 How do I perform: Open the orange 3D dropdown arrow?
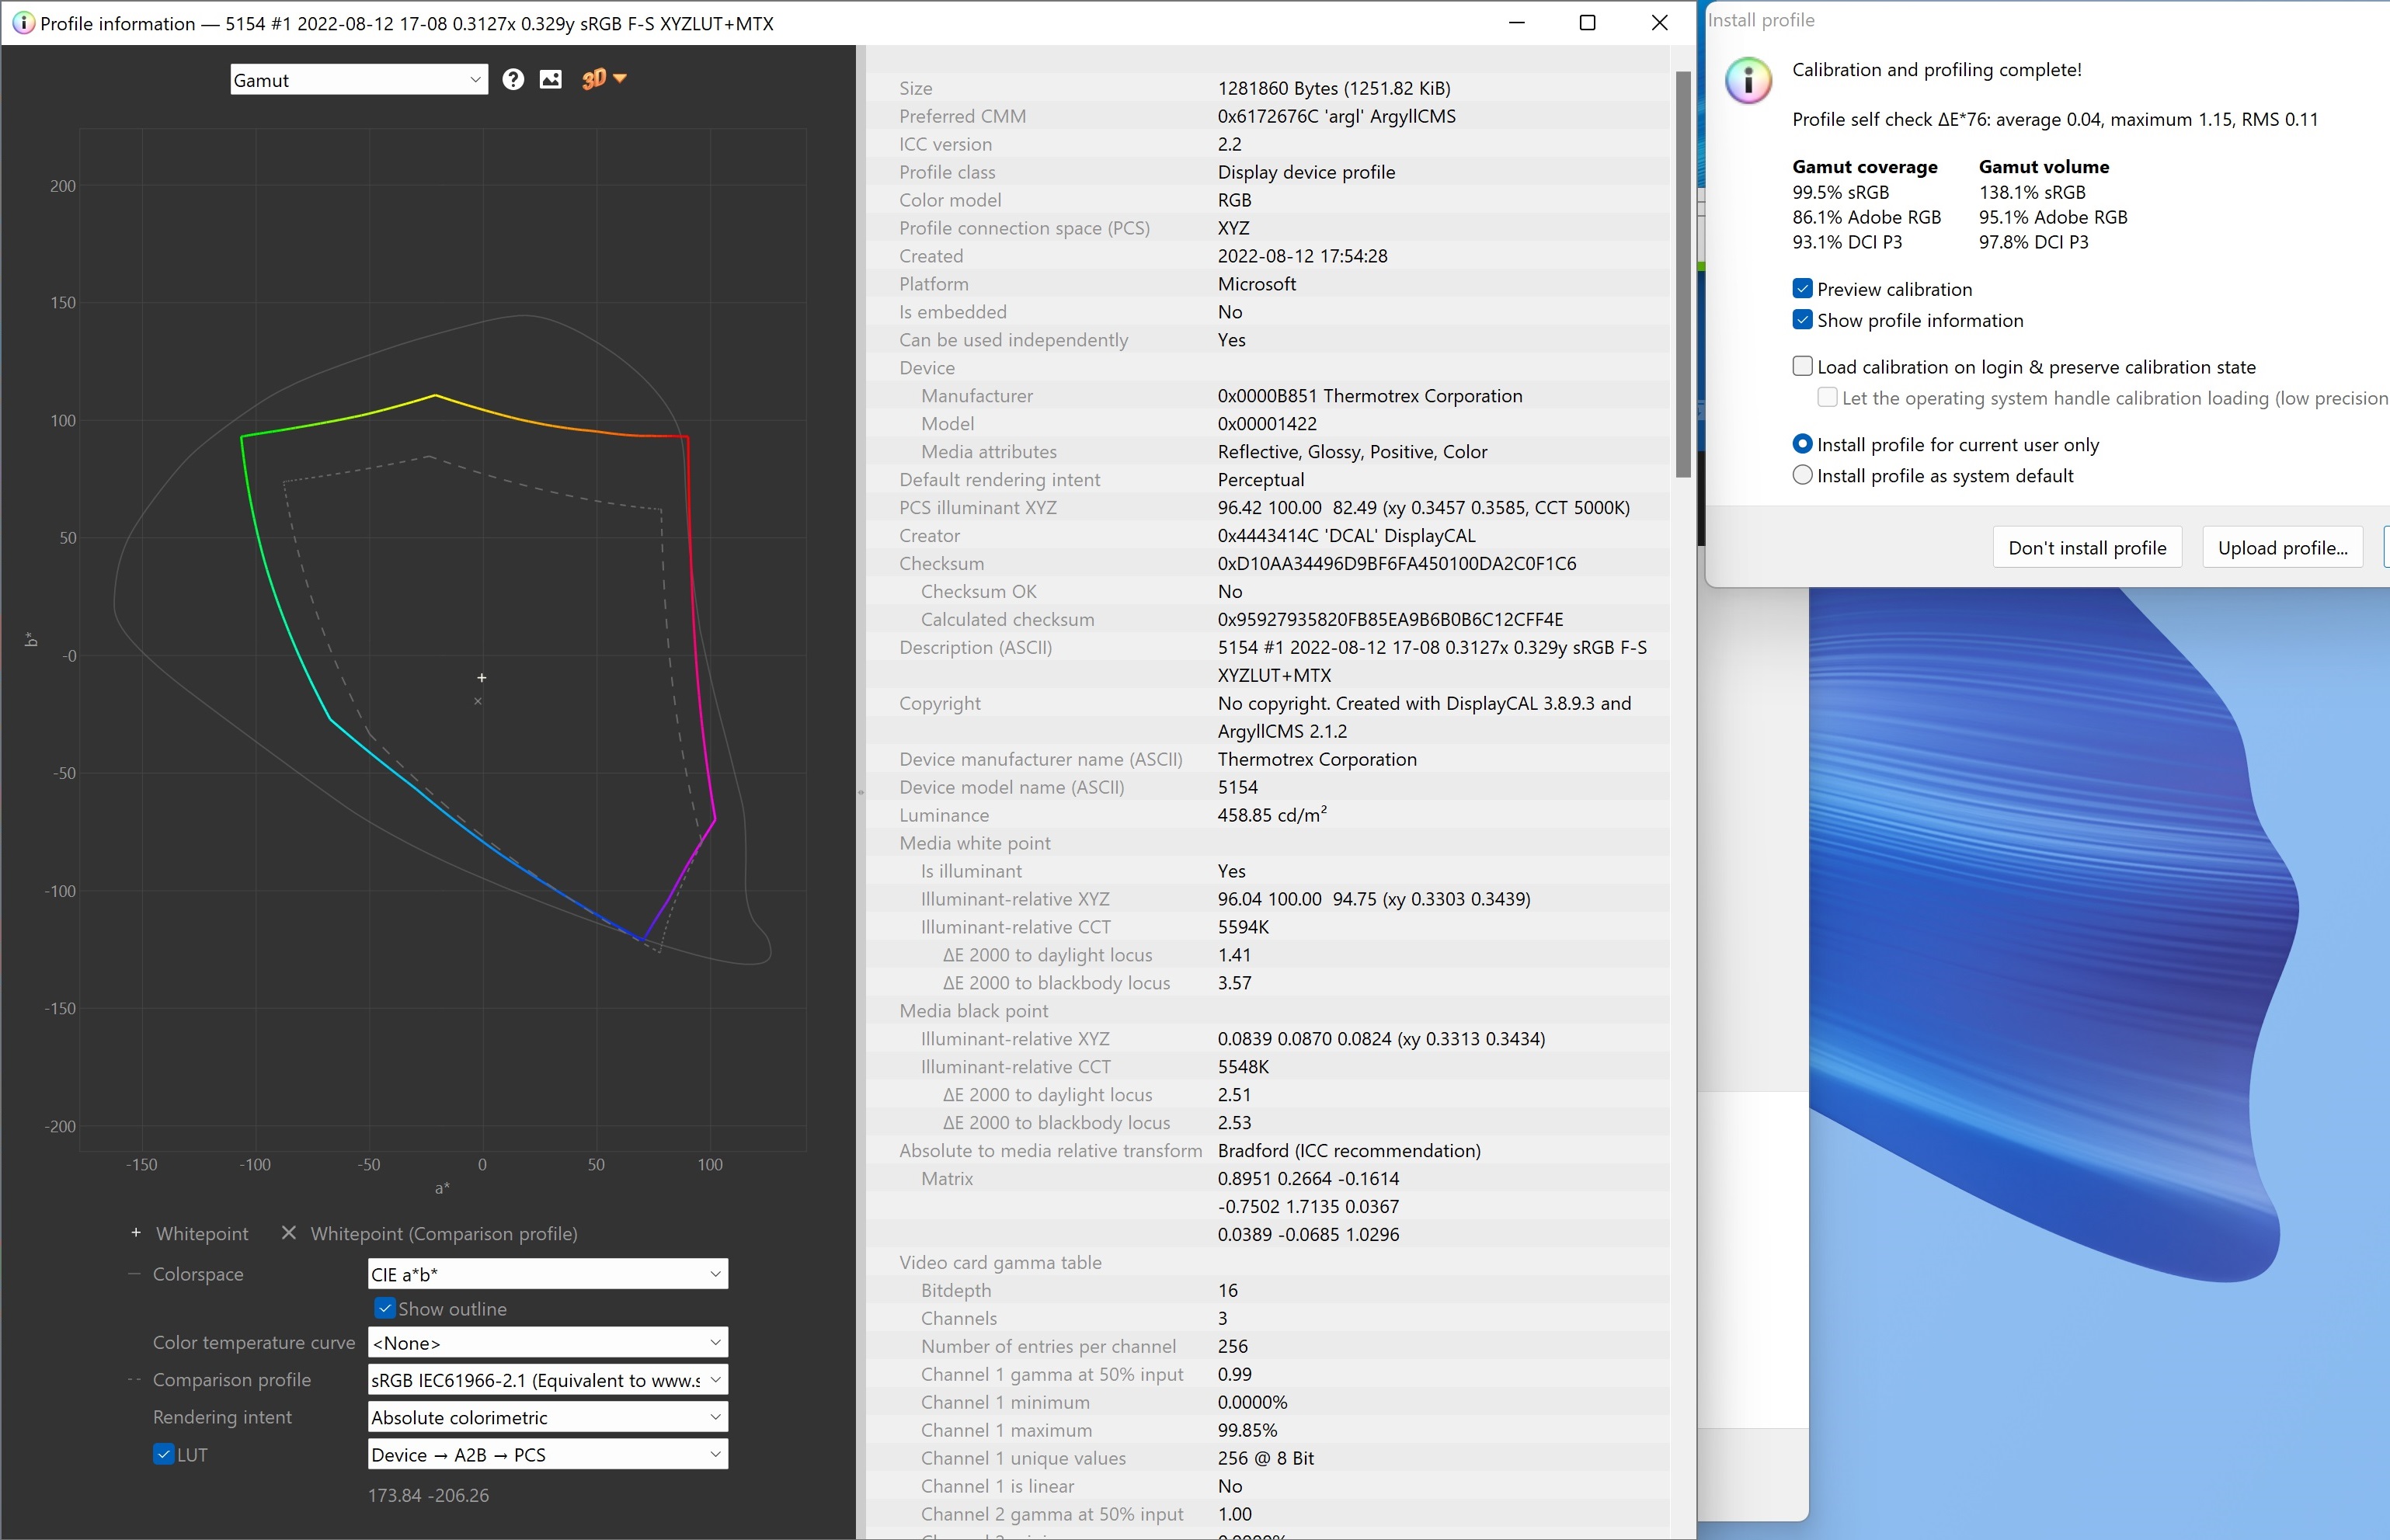coord(621,78)
